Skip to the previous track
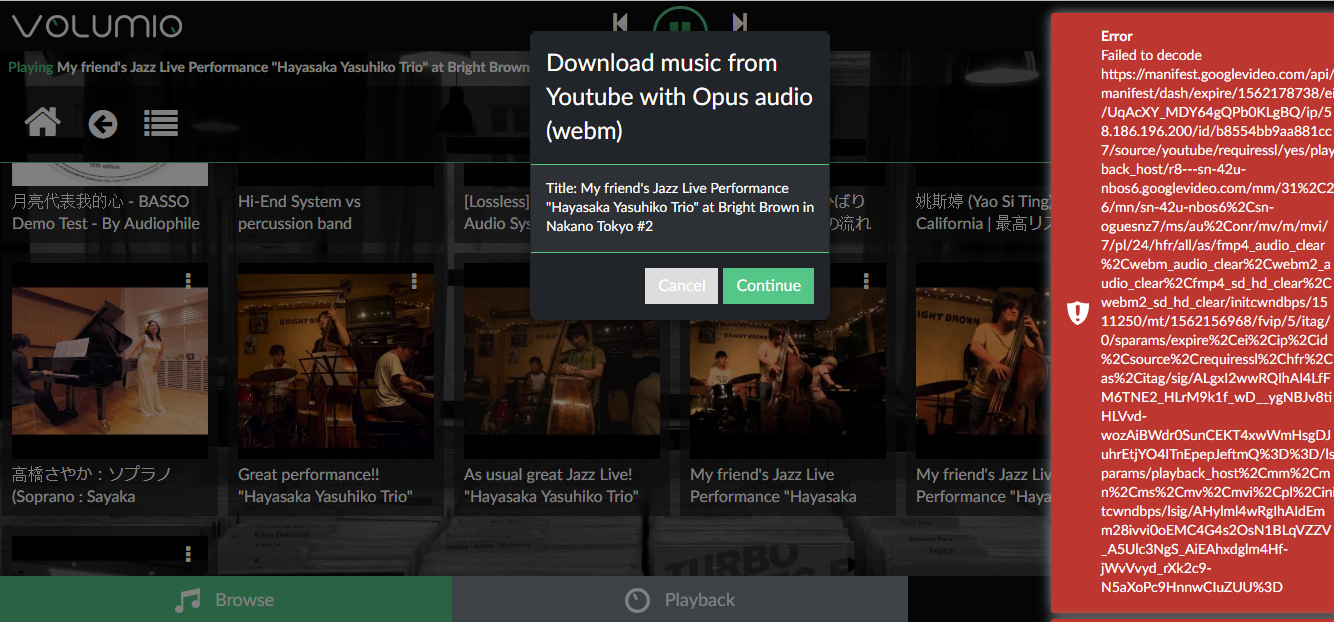The image size is (1334, 622). click(x=620, y=21)
